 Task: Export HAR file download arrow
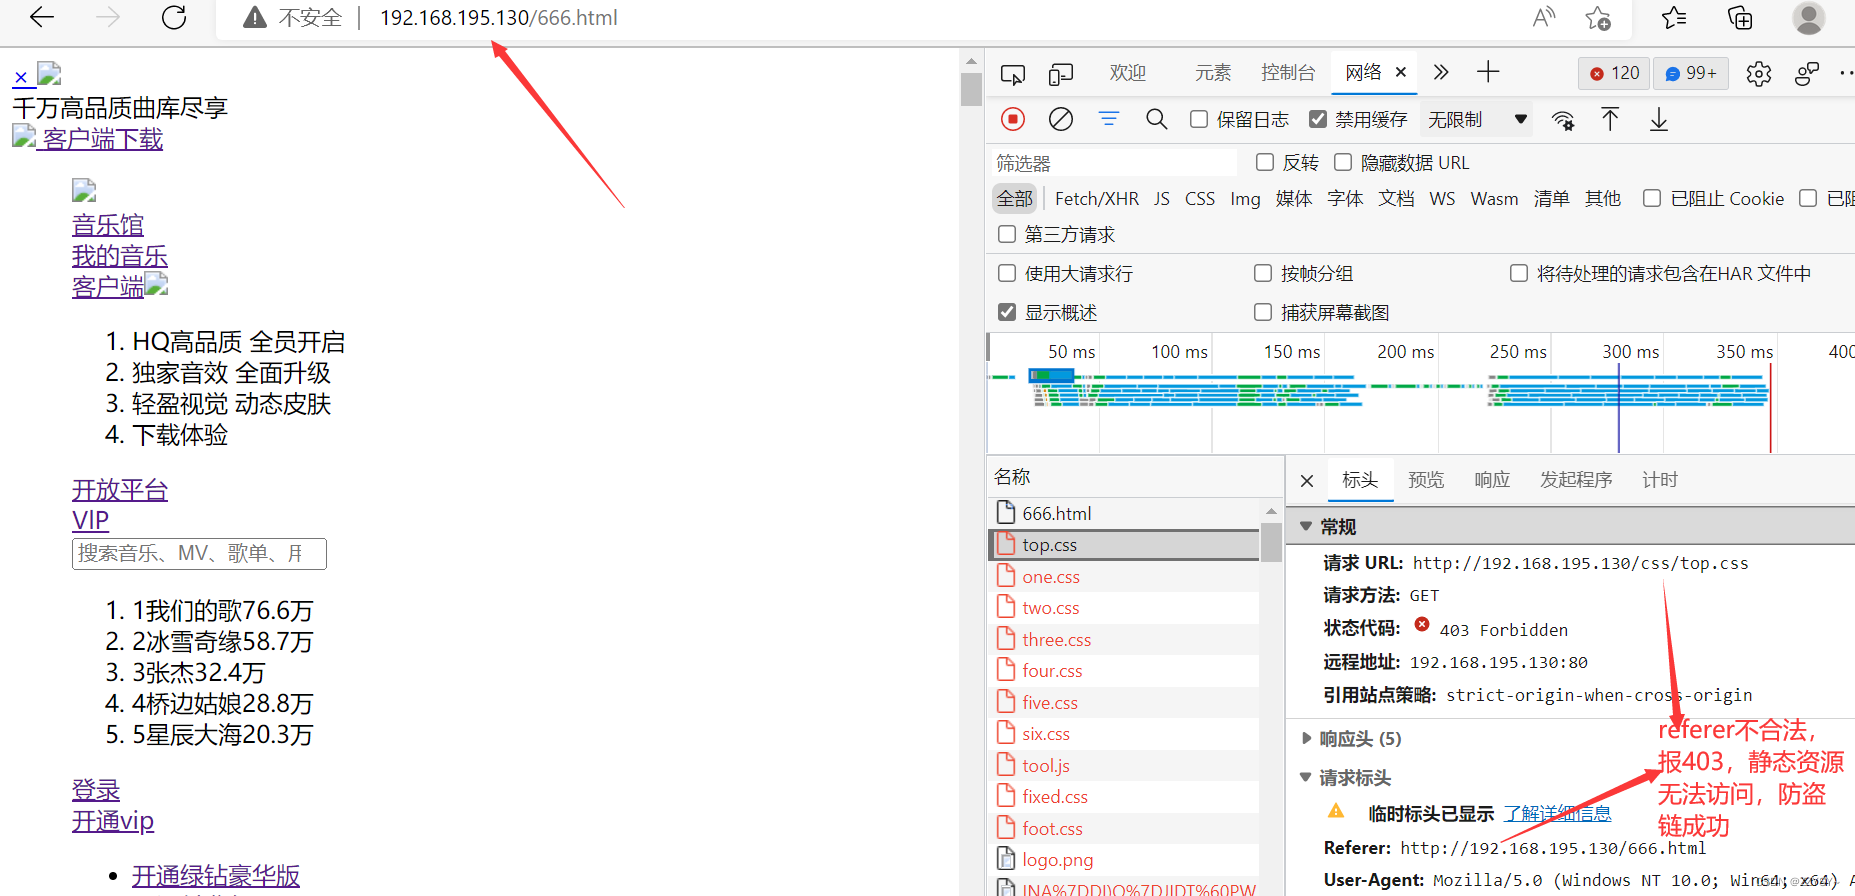click(1659, 119)
